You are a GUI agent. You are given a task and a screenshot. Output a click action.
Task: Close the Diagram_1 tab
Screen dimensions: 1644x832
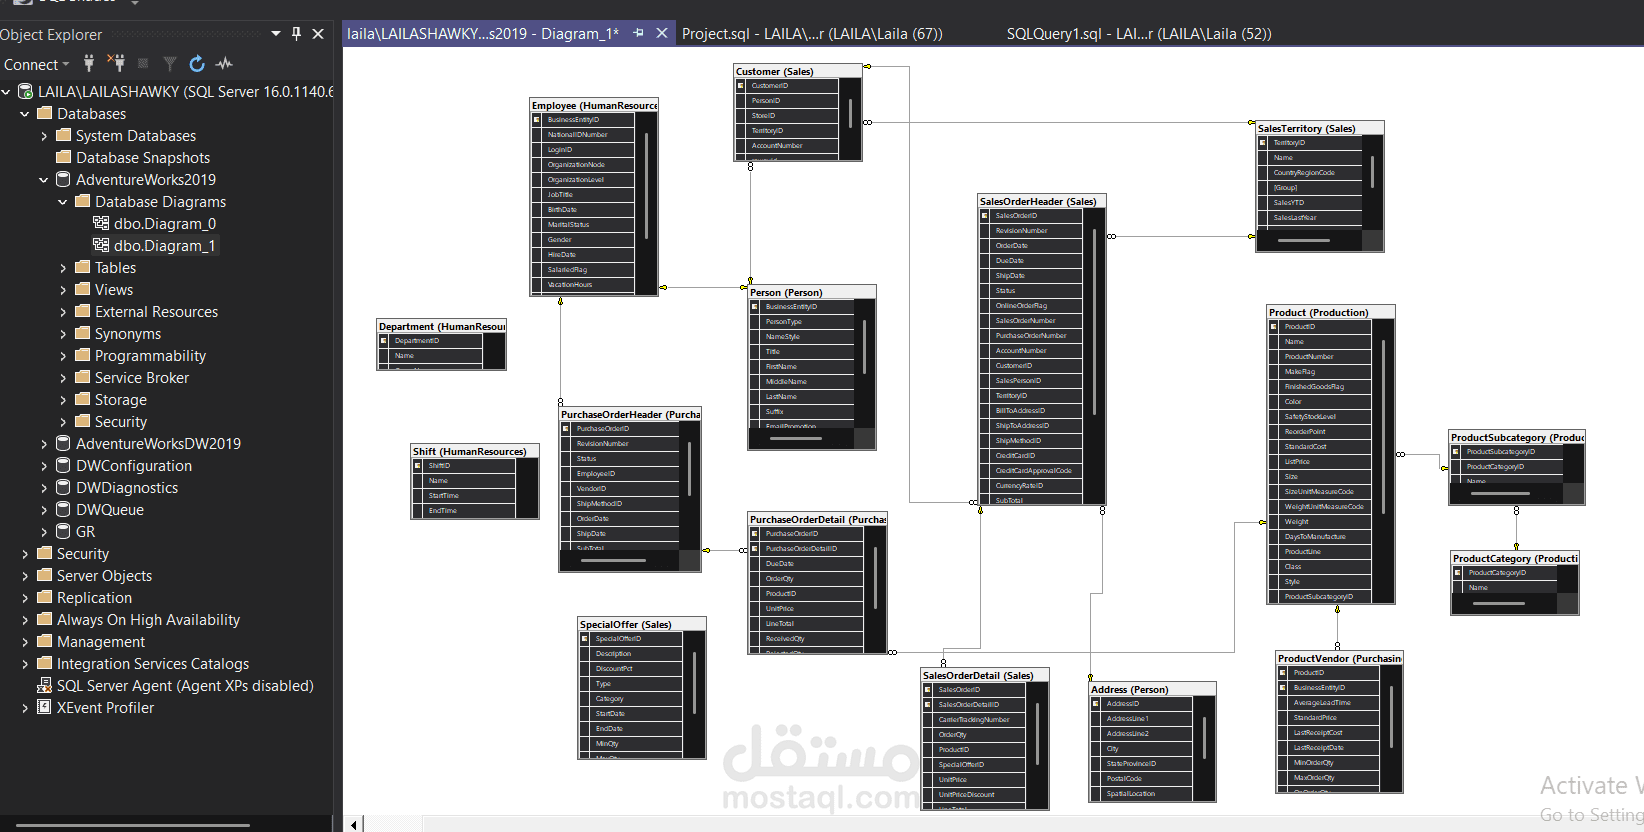(x=661, y=33)
